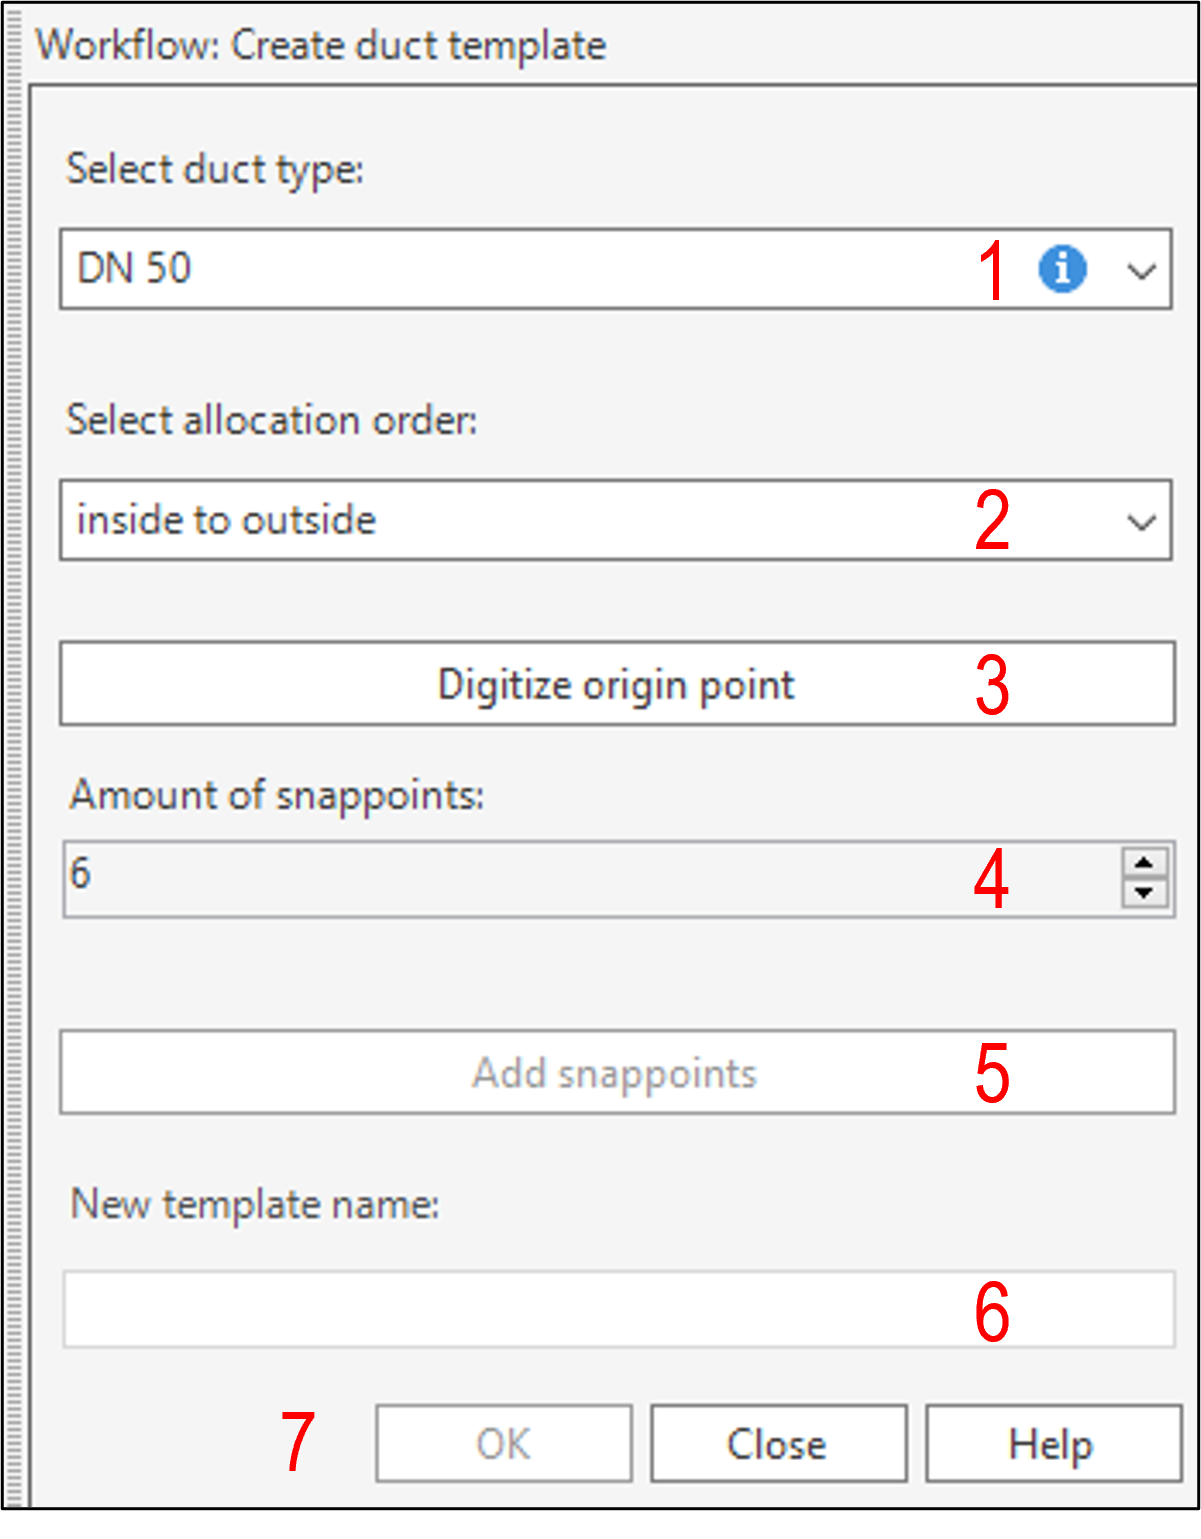The height and width of the screenshot is (1539, 1201).
Task: Click the Close button
Action: [x=778, y=1444]
